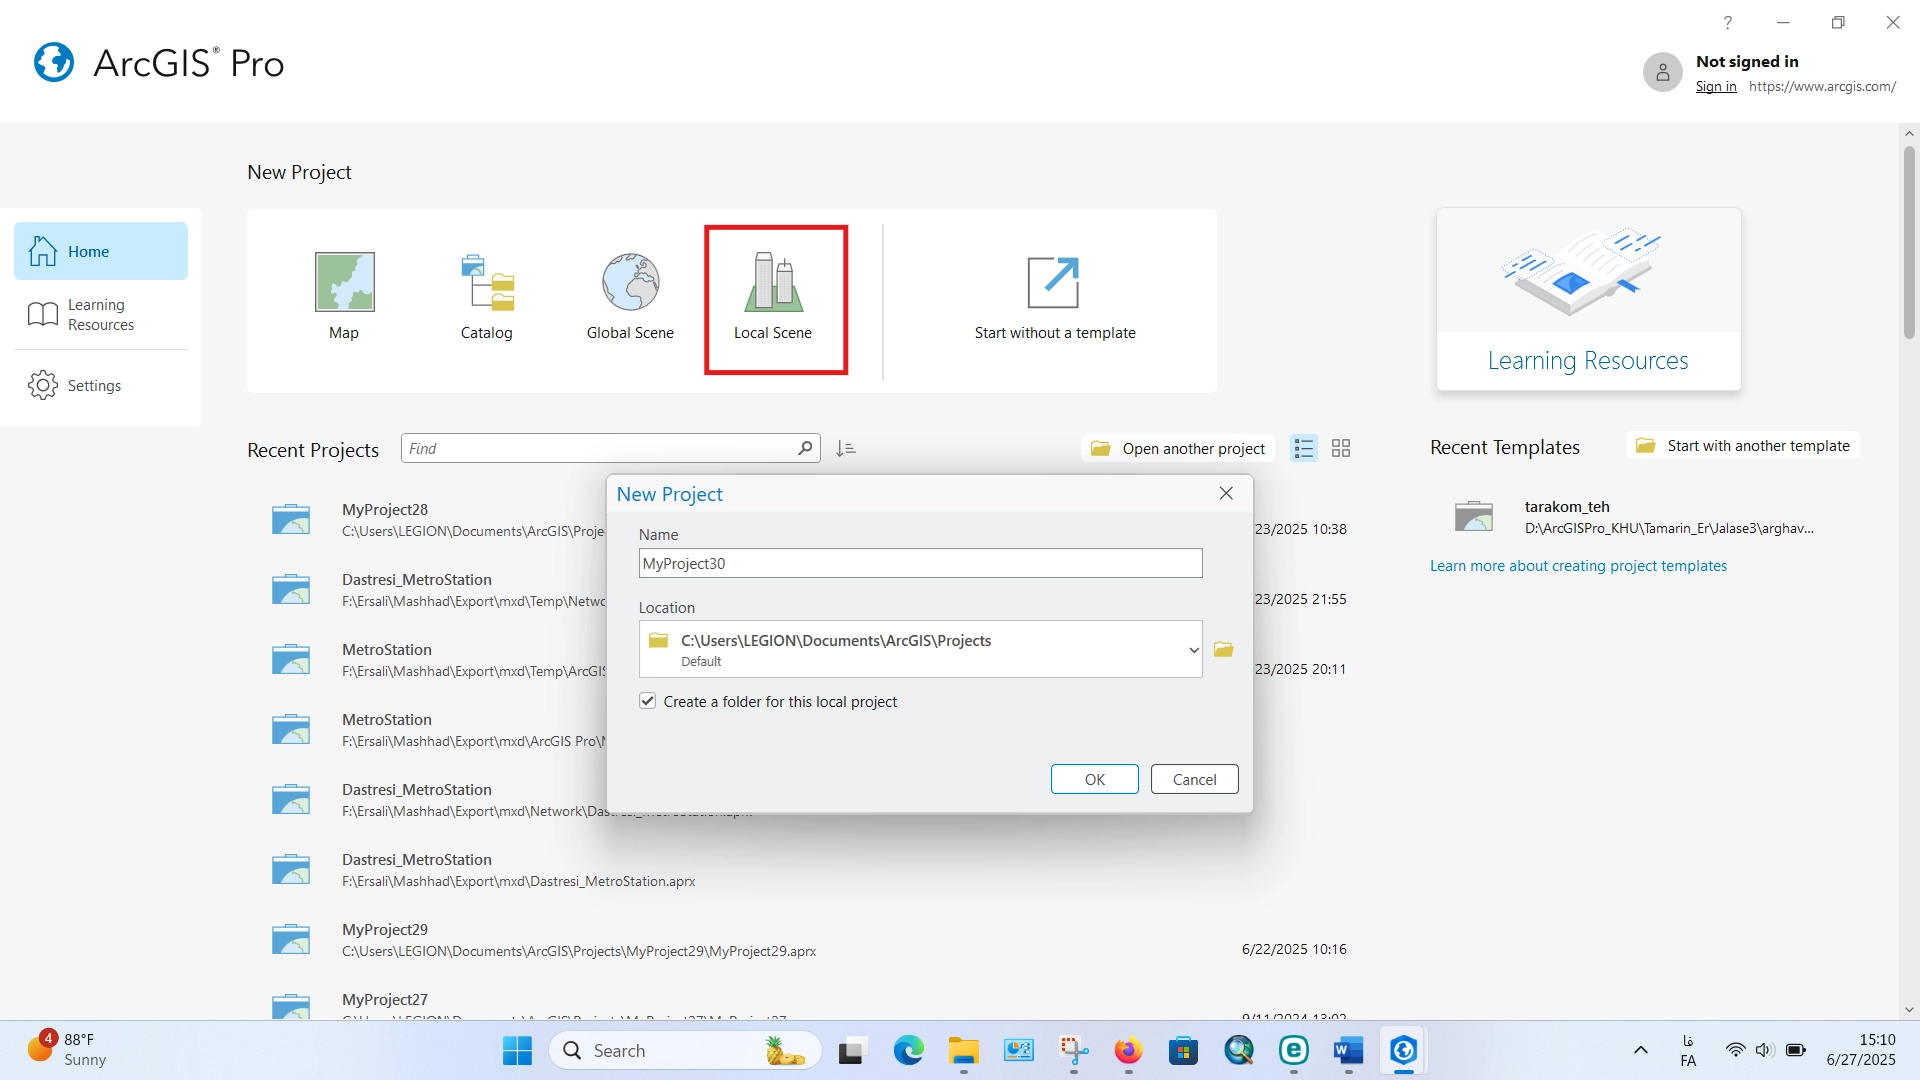Image resolution: width=1920 pixels, height=1080 pixels.
Task: Switch recent projects to tile view
Action: 1341,448
